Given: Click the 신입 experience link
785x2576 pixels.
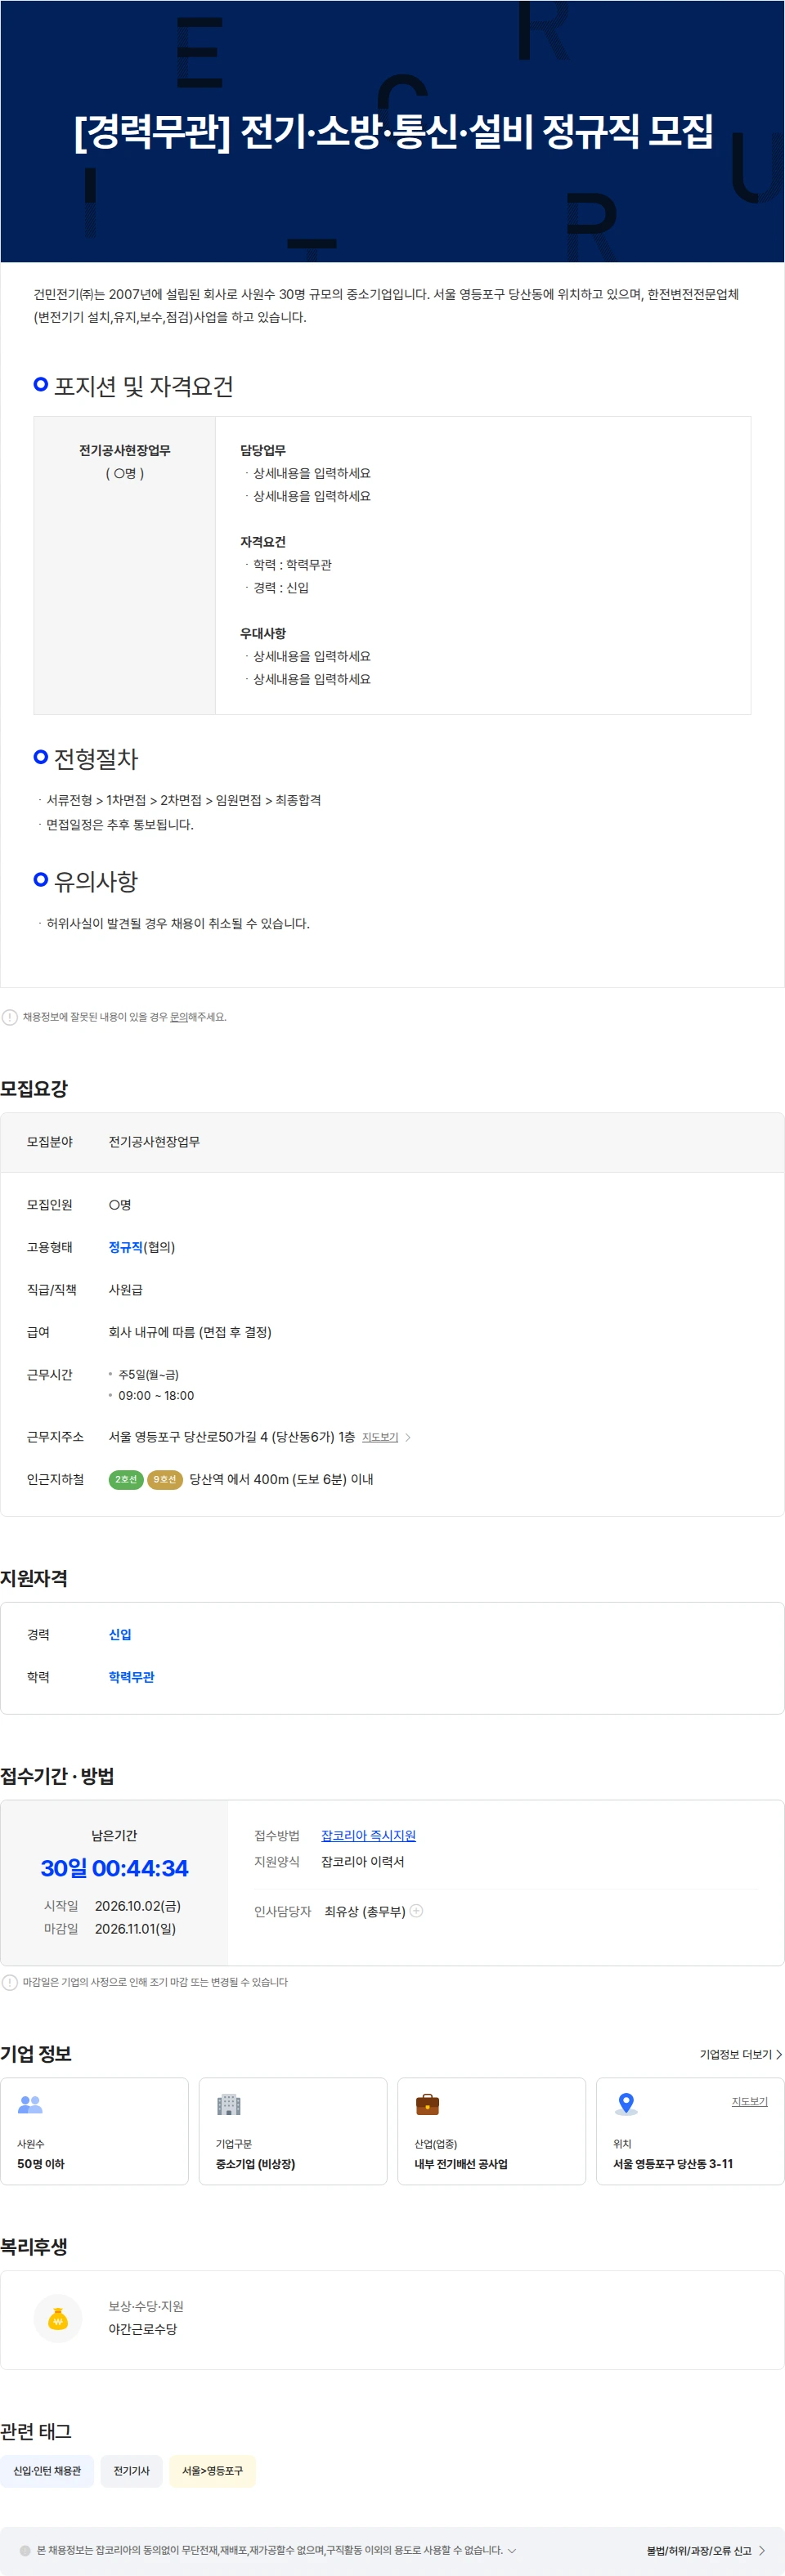Looking at the screenshot, I should coord(120,1634).
